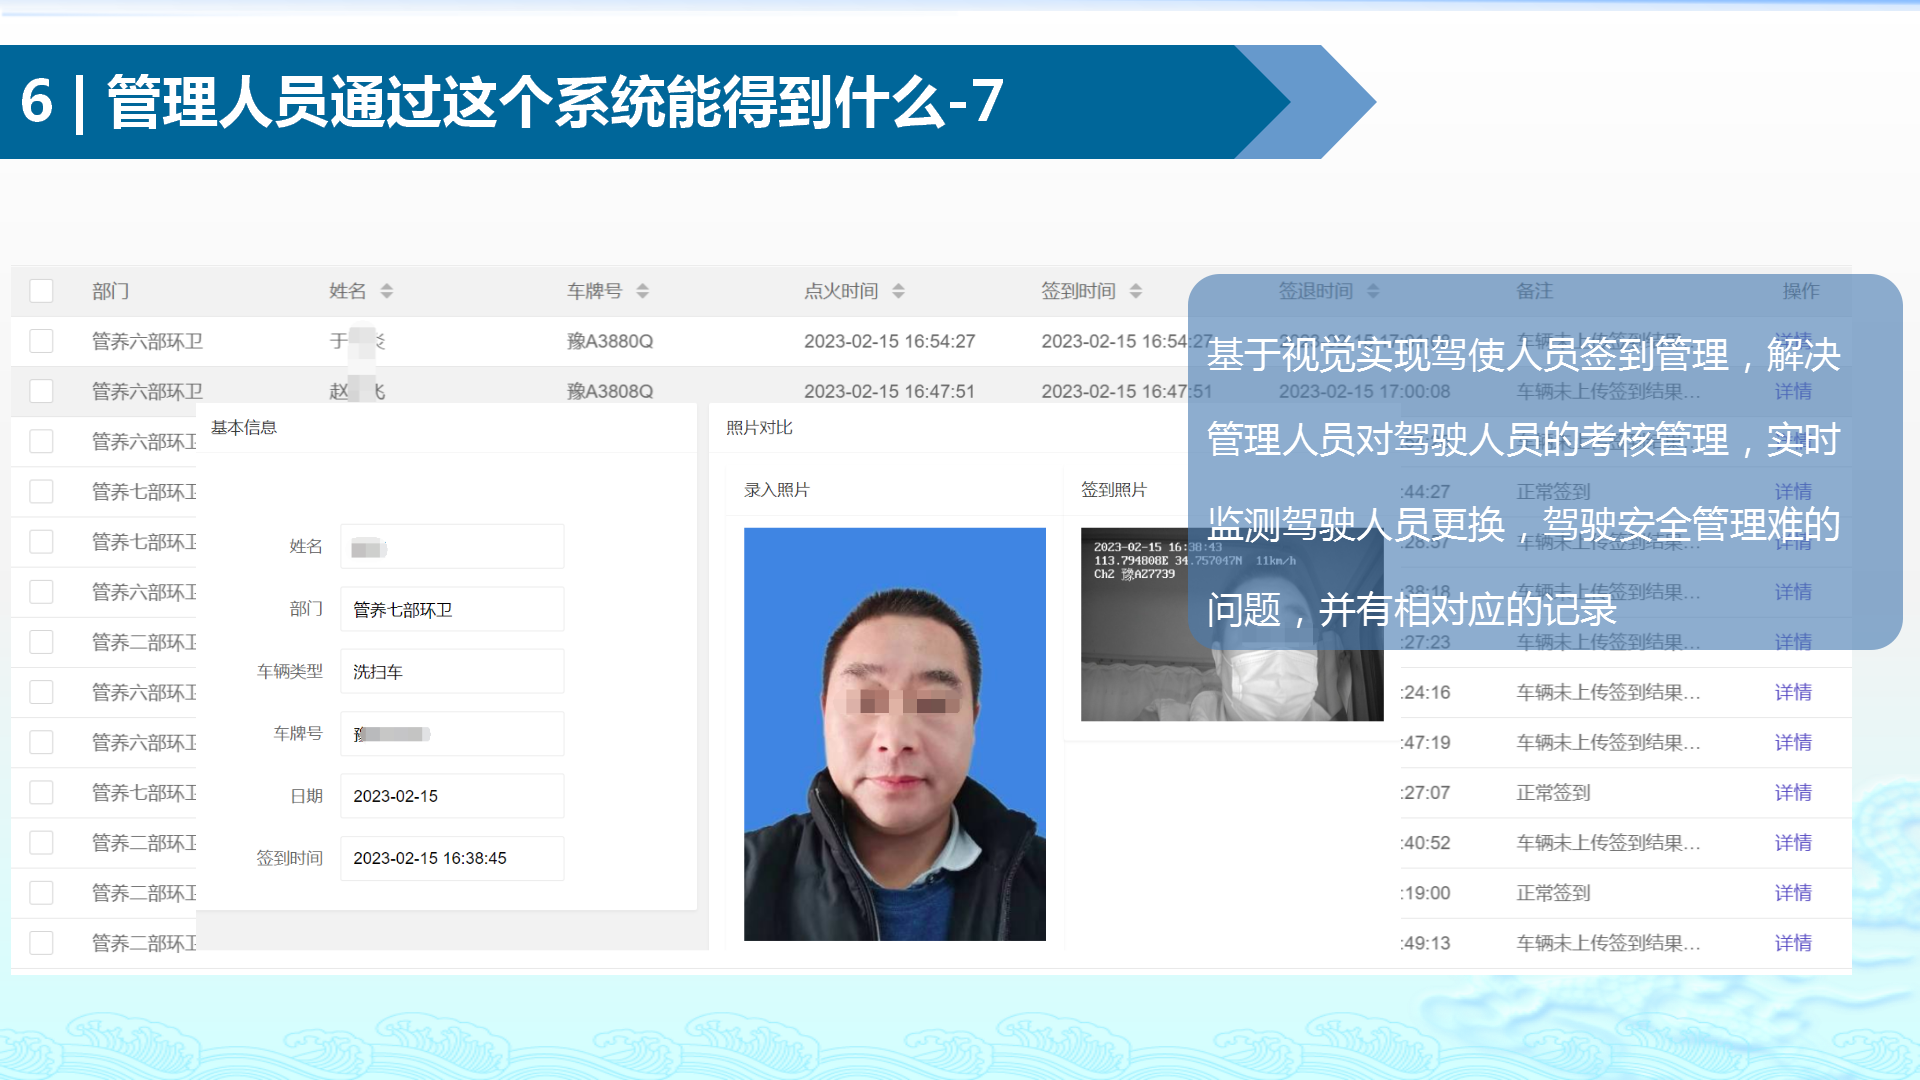Click the 照片对比 panel title
The height and width of the screenshot is (1080, 1920).
[x=759, y=427]
